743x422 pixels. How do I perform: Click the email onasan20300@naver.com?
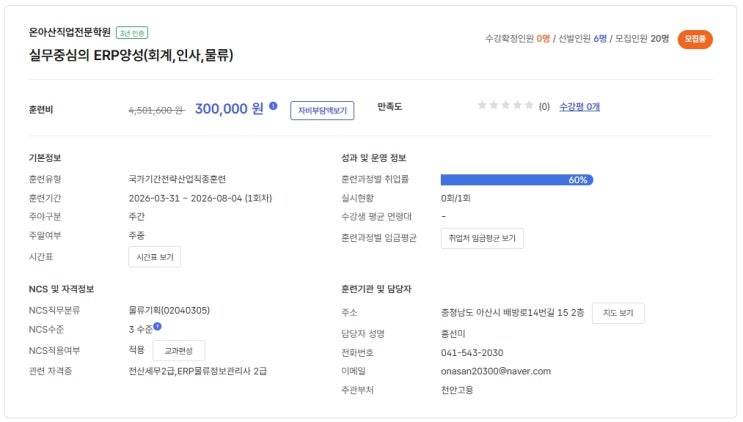(495, 371)
